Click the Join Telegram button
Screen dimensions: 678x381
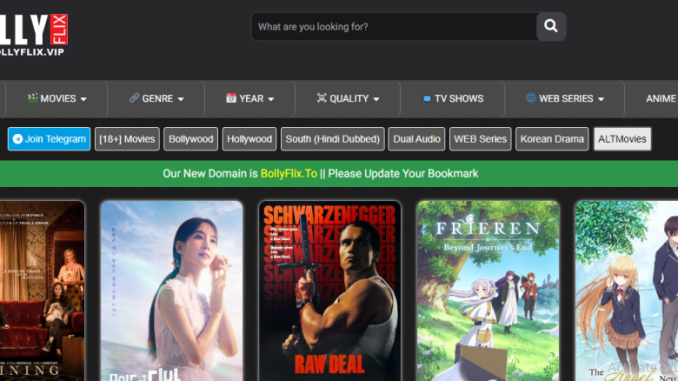point(49,139)
